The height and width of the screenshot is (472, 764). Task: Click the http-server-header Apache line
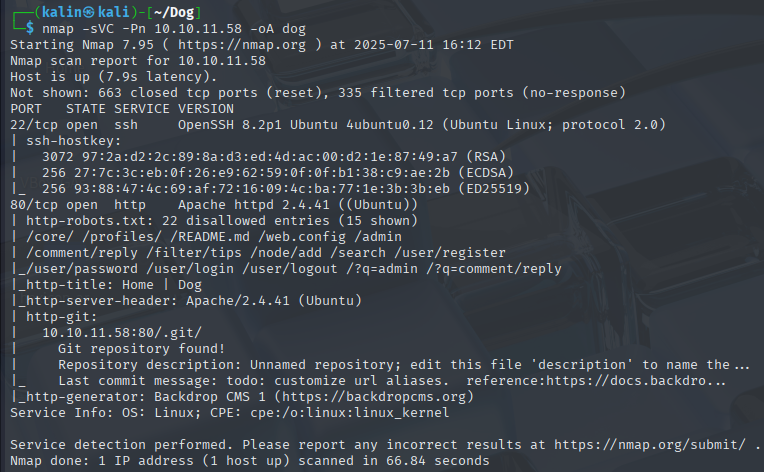tap(158, 300)
